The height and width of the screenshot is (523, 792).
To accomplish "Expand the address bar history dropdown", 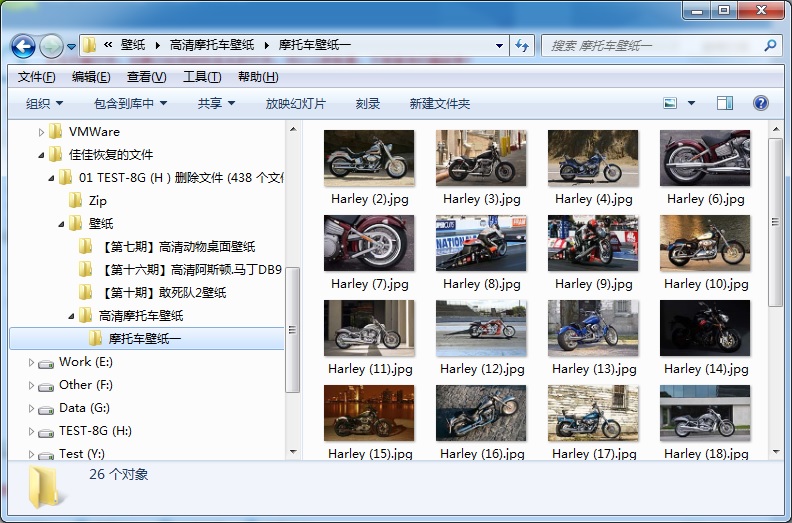I will pos(500,46).
